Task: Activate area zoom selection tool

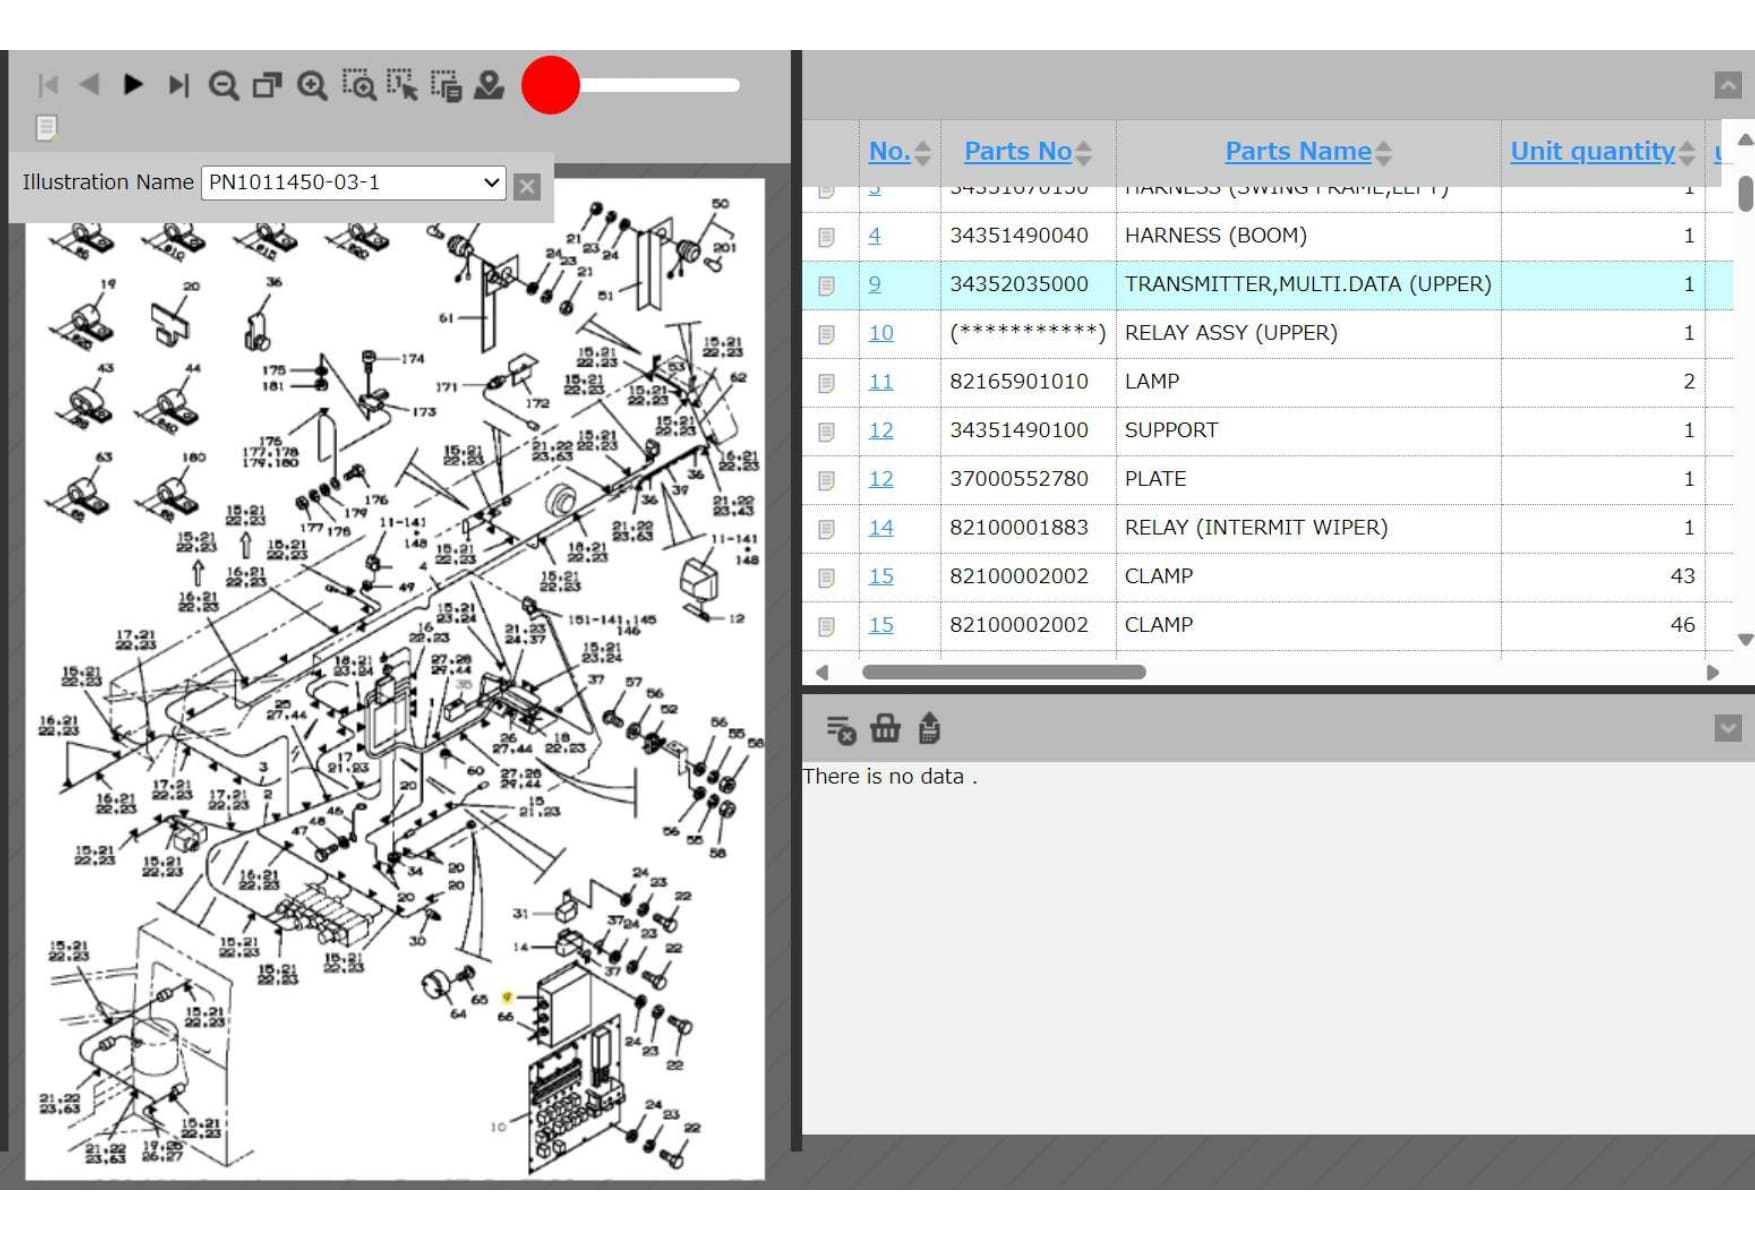Action: [358, 85]
